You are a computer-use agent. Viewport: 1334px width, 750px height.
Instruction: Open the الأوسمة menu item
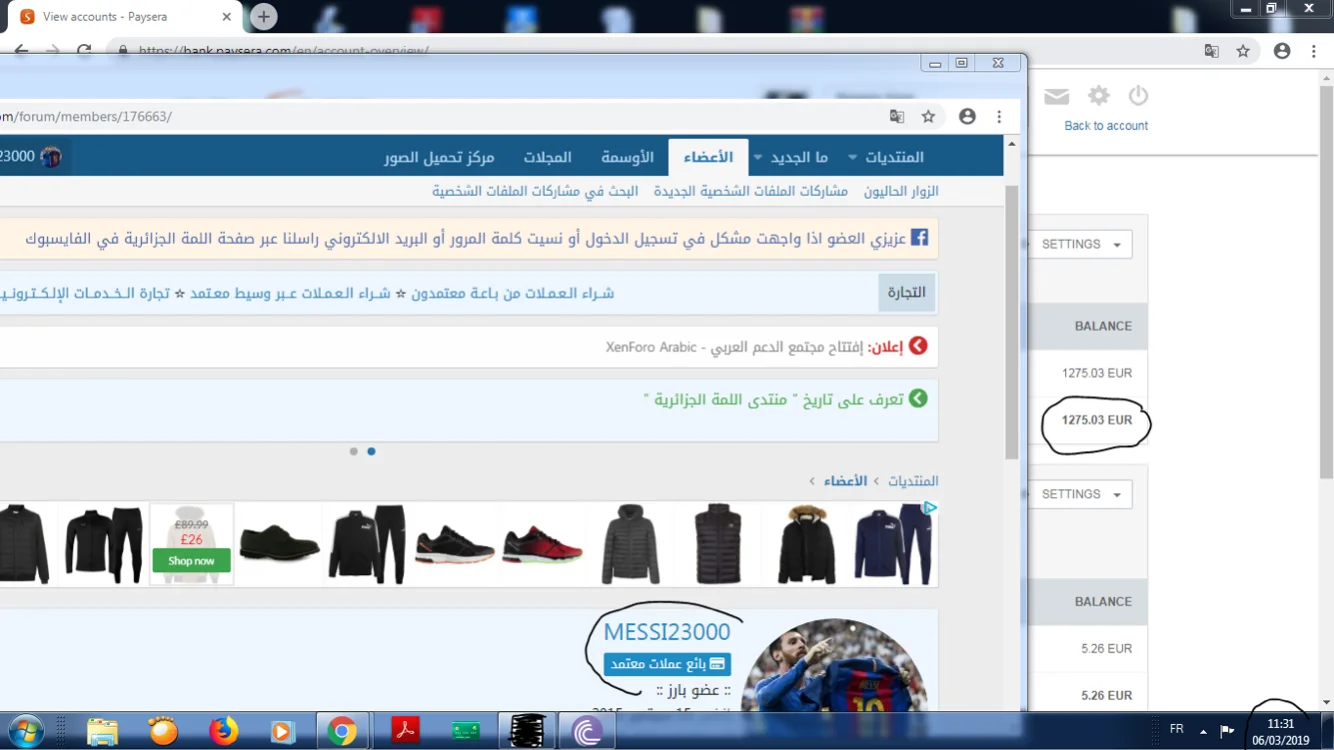point(627,158)
